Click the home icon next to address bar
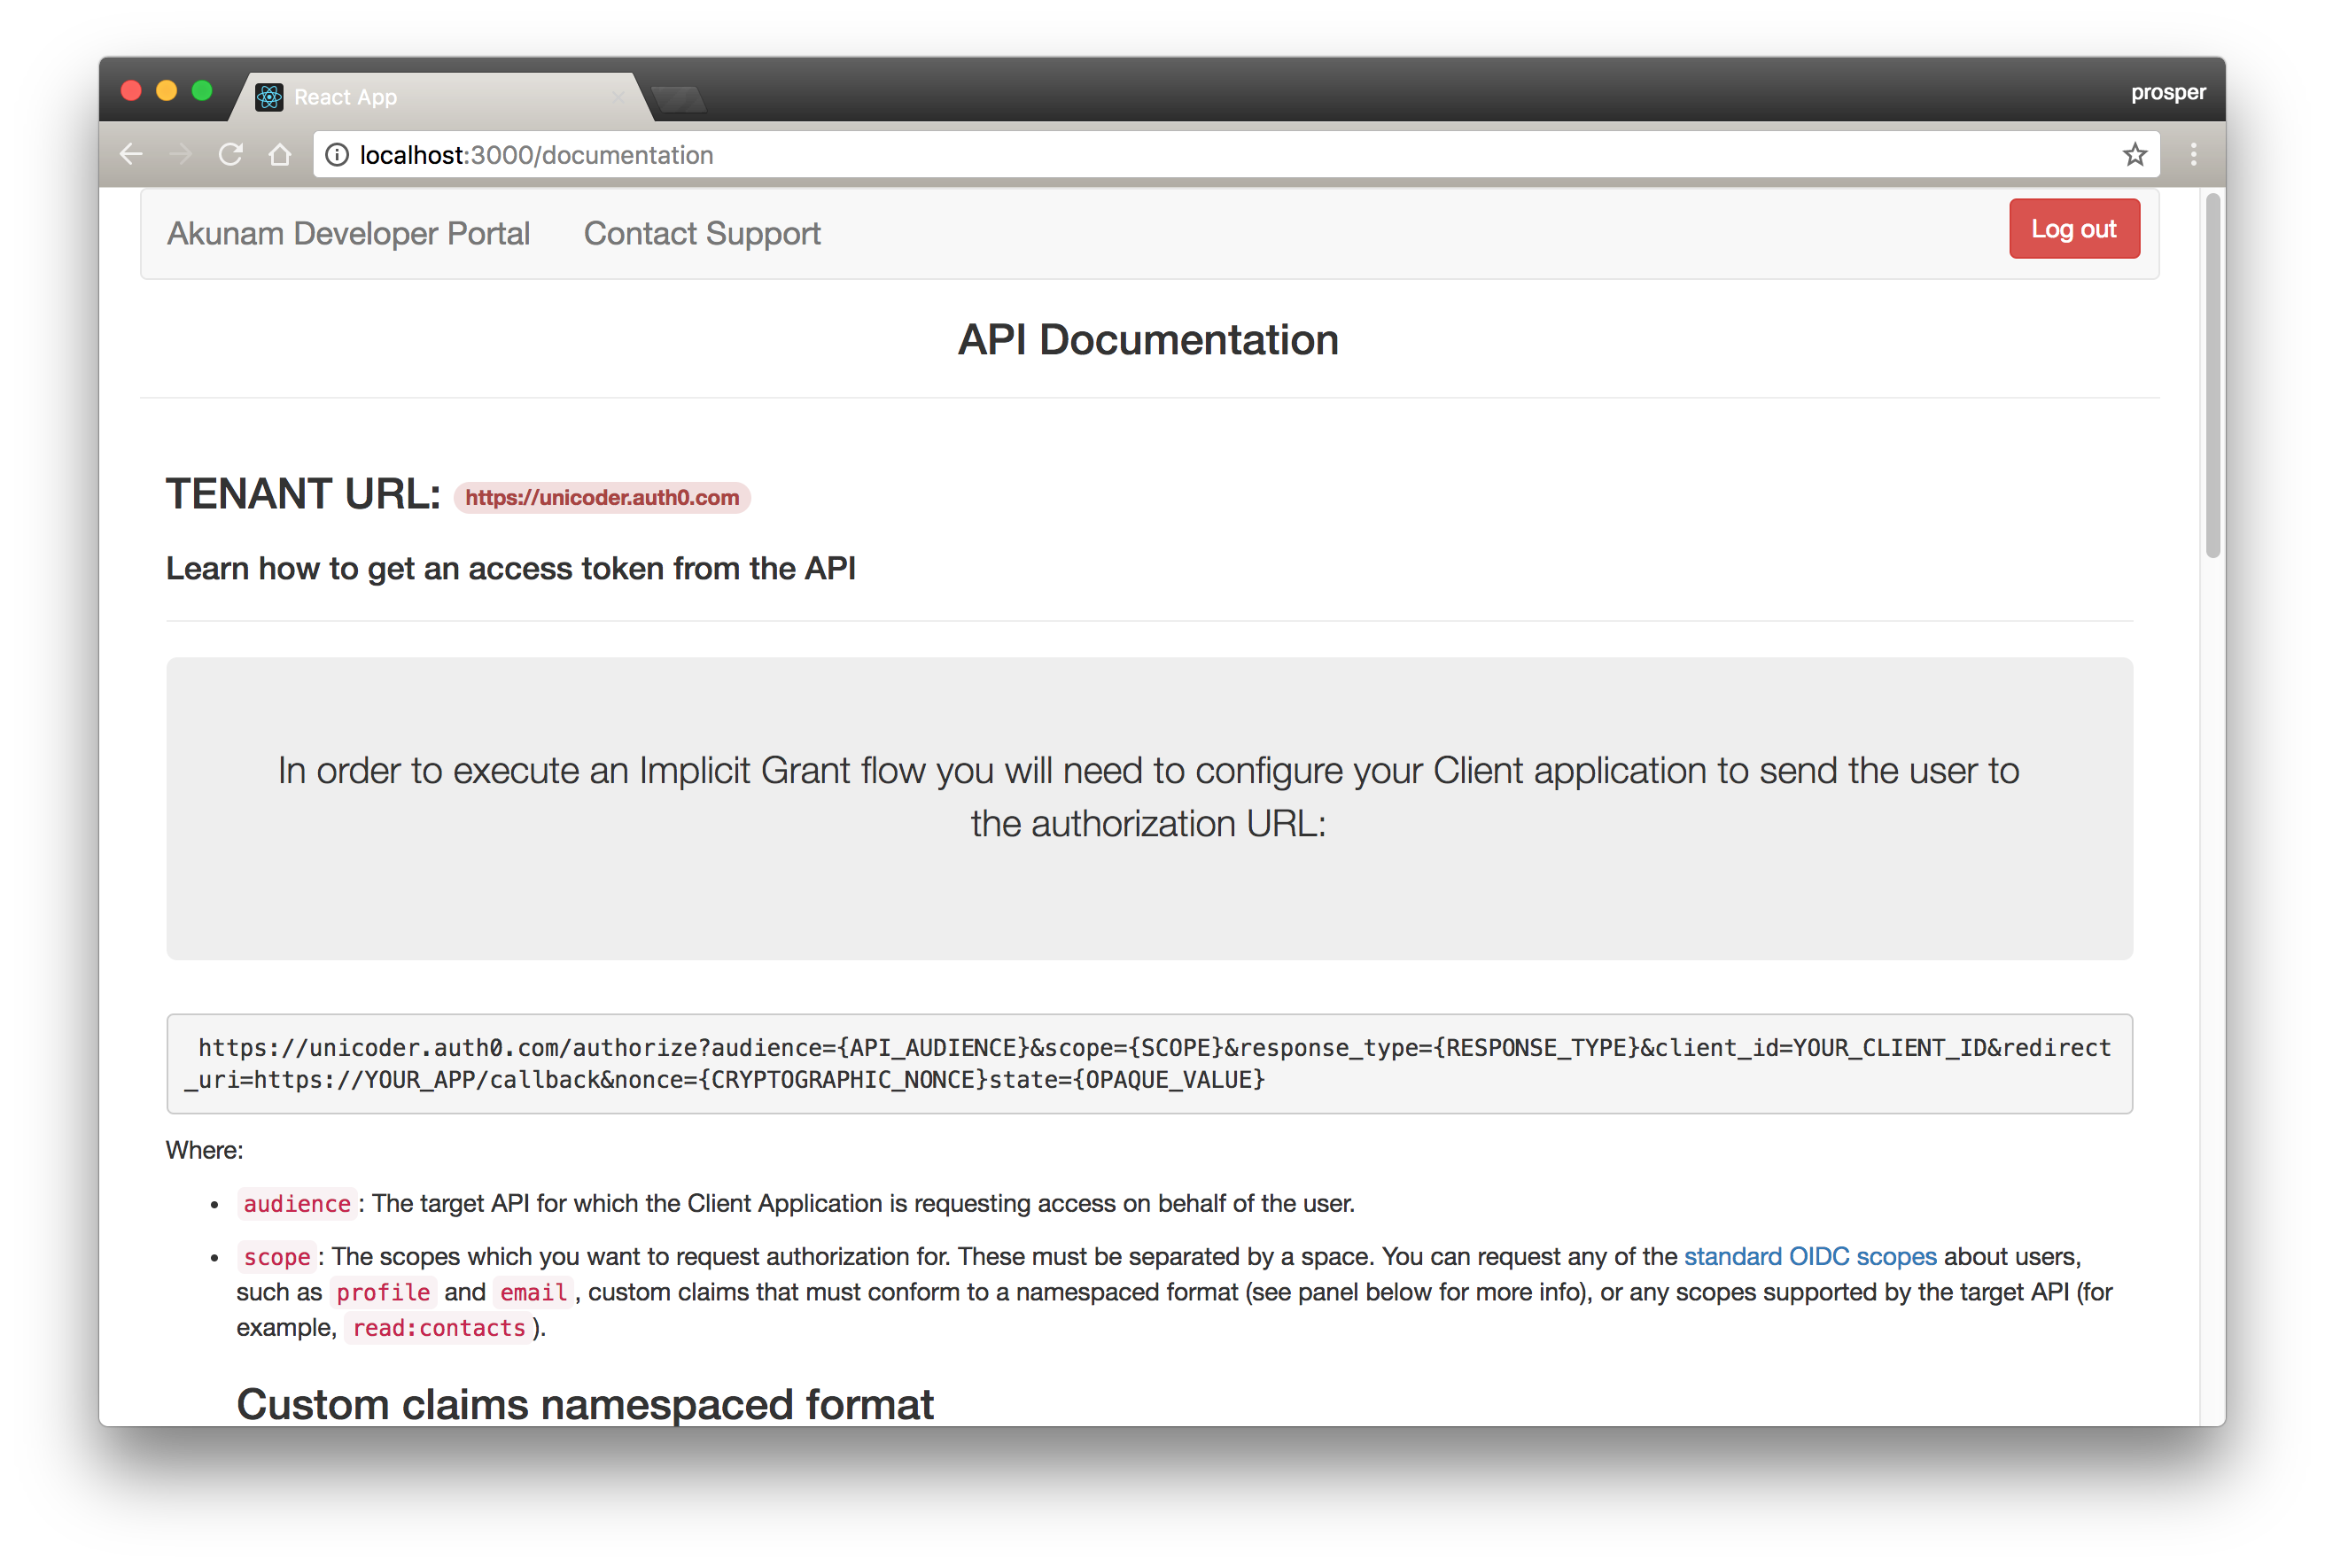 click(281, 154)
